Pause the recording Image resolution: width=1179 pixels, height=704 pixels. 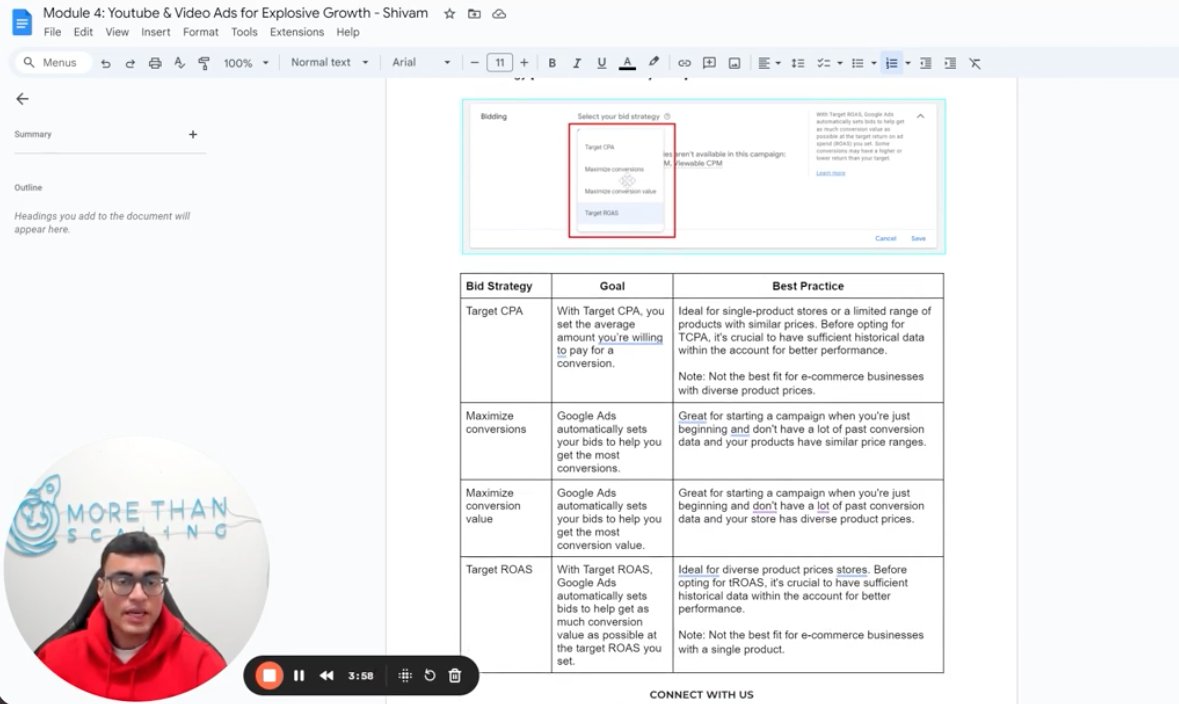[299, 675]
